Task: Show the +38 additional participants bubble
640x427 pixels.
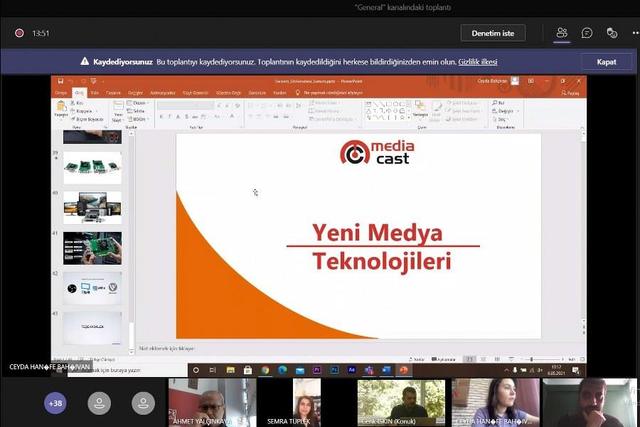Action: pos(55,403)
